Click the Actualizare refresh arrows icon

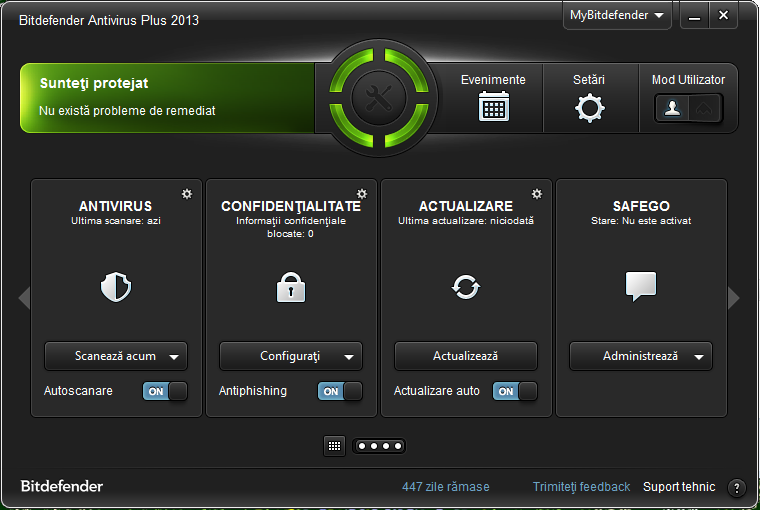465,288
